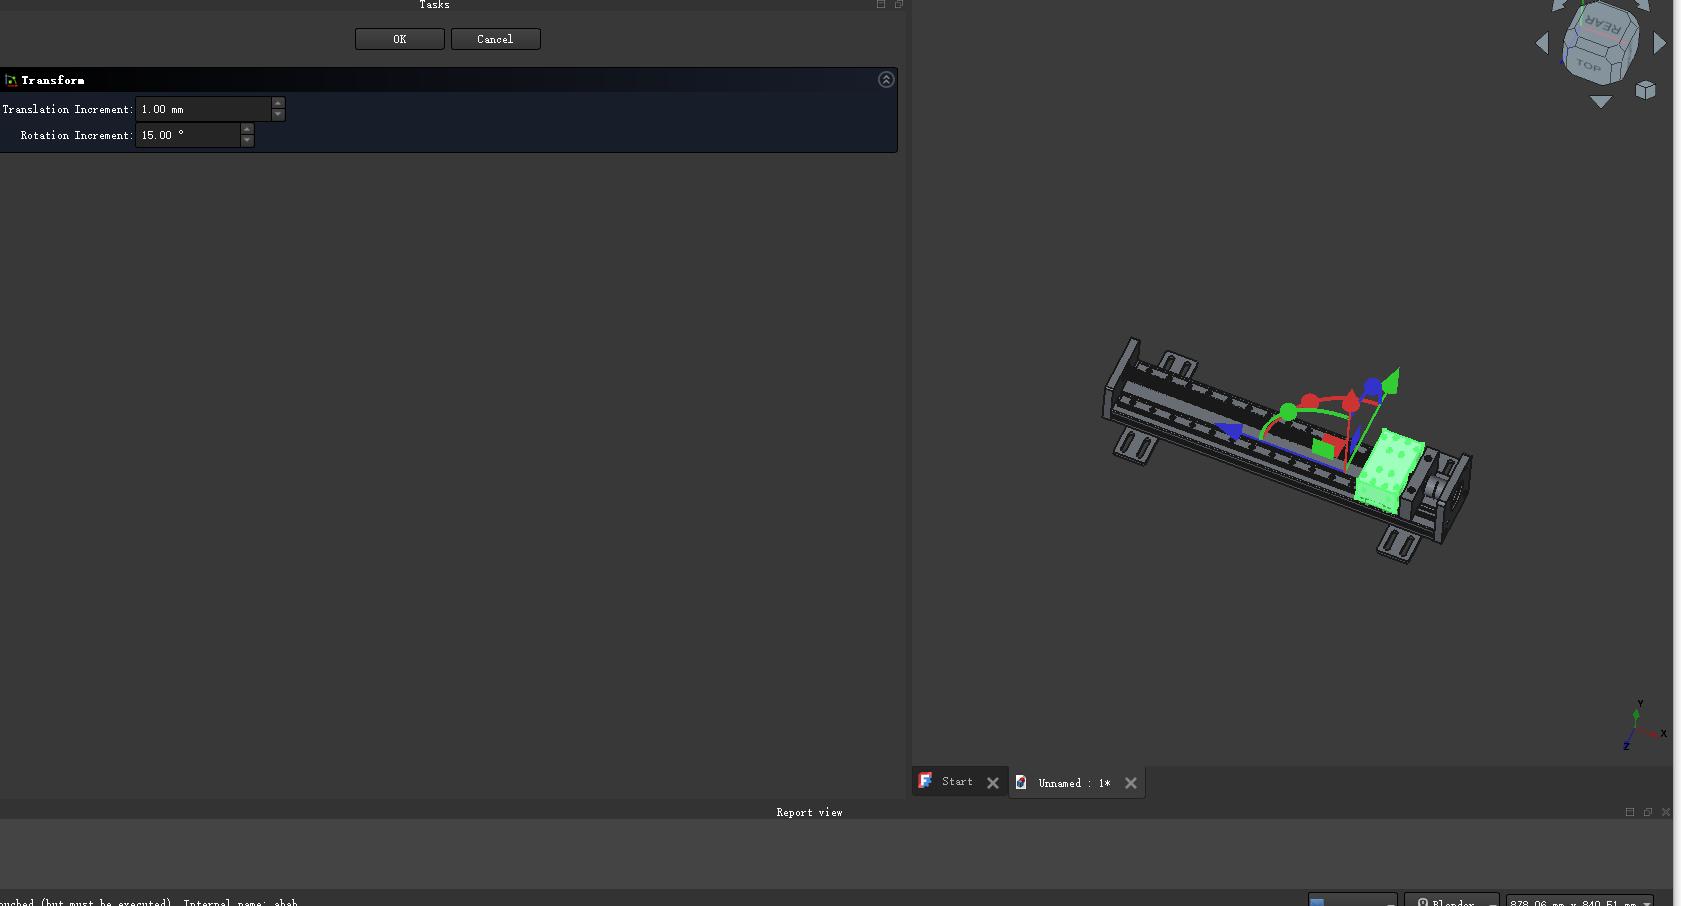Click the green rotation sphere on gizmo

tap(1288, 411)
